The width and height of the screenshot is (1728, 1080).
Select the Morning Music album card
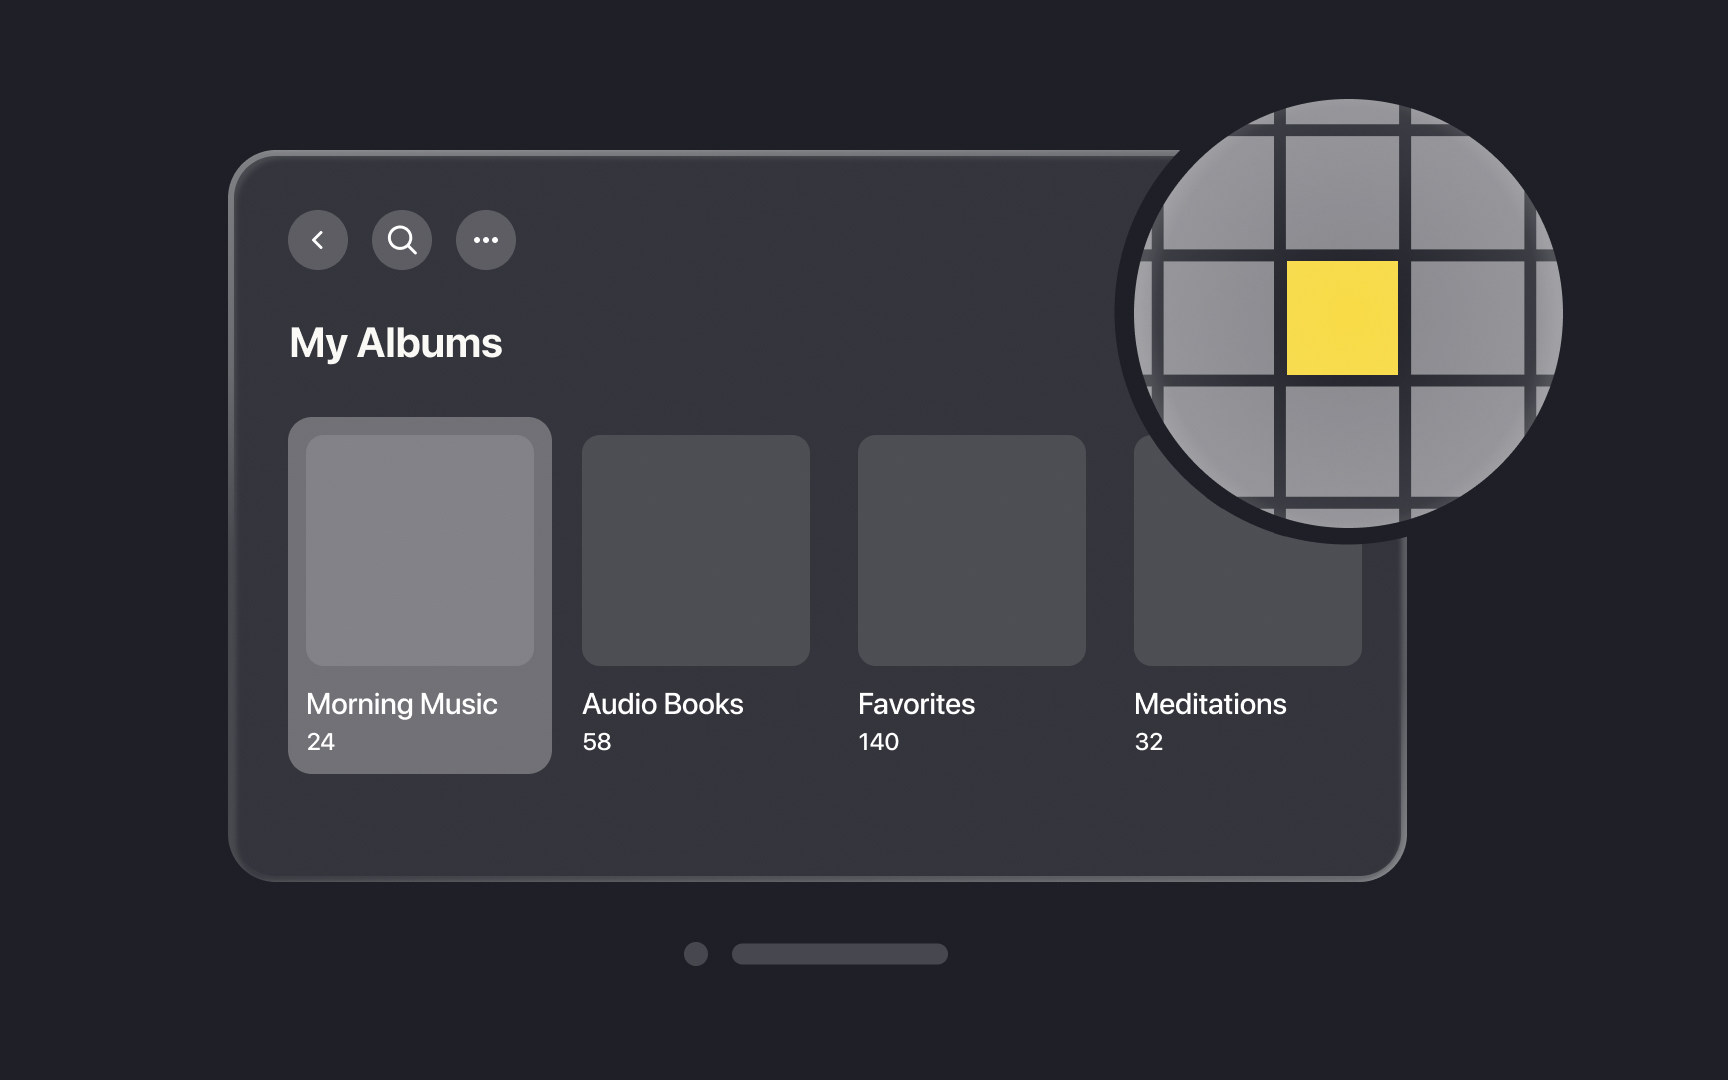pyautogui.click(x=420, y=595)
